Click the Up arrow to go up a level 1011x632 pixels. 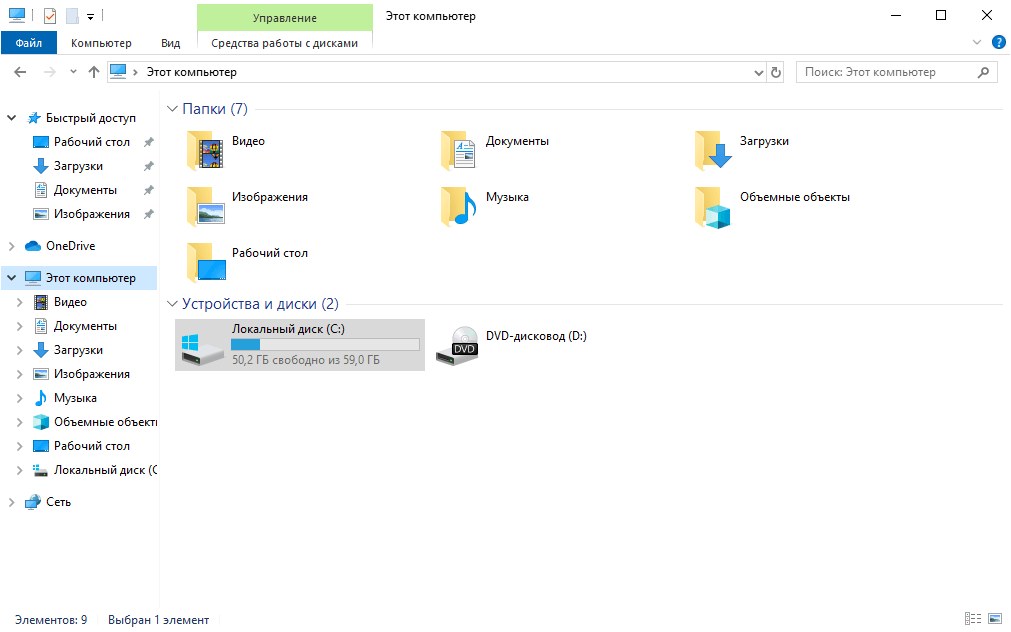(94, 71)
